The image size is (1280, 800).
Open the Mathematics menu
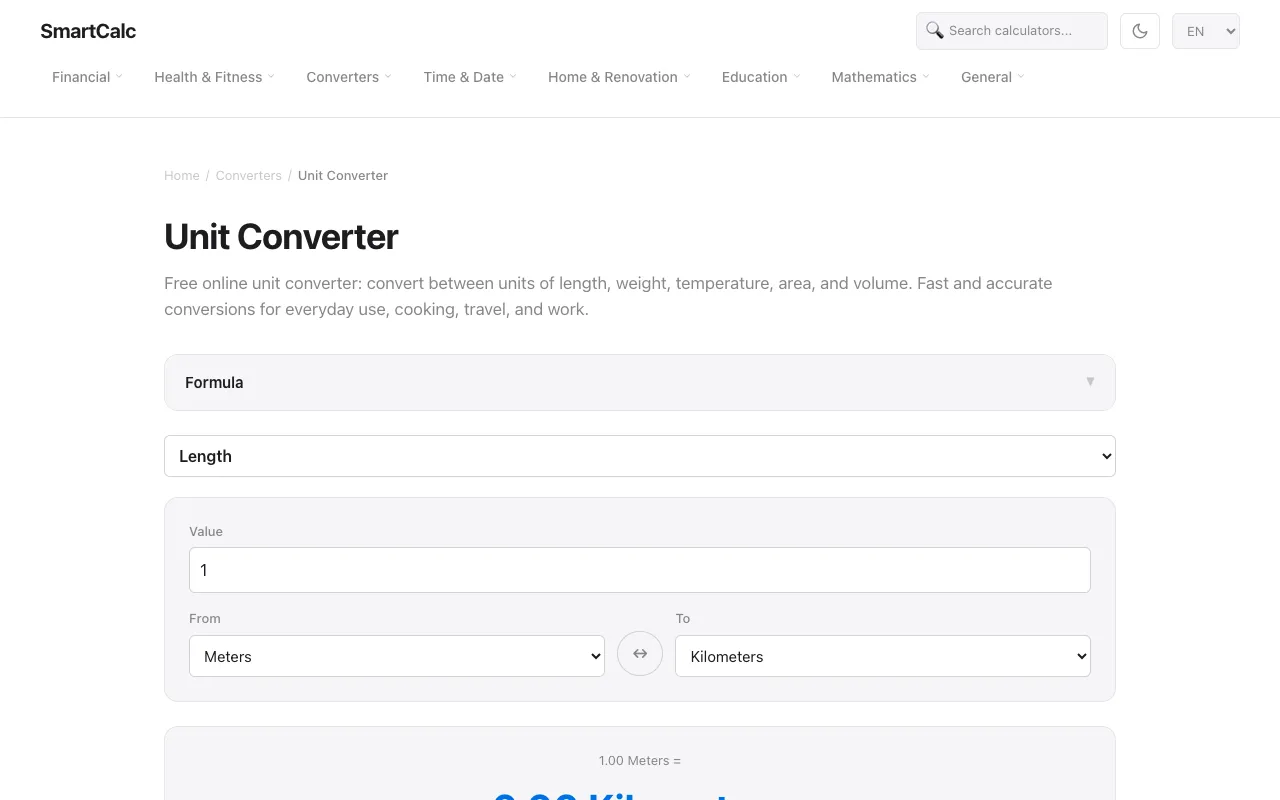click(880, 77)
